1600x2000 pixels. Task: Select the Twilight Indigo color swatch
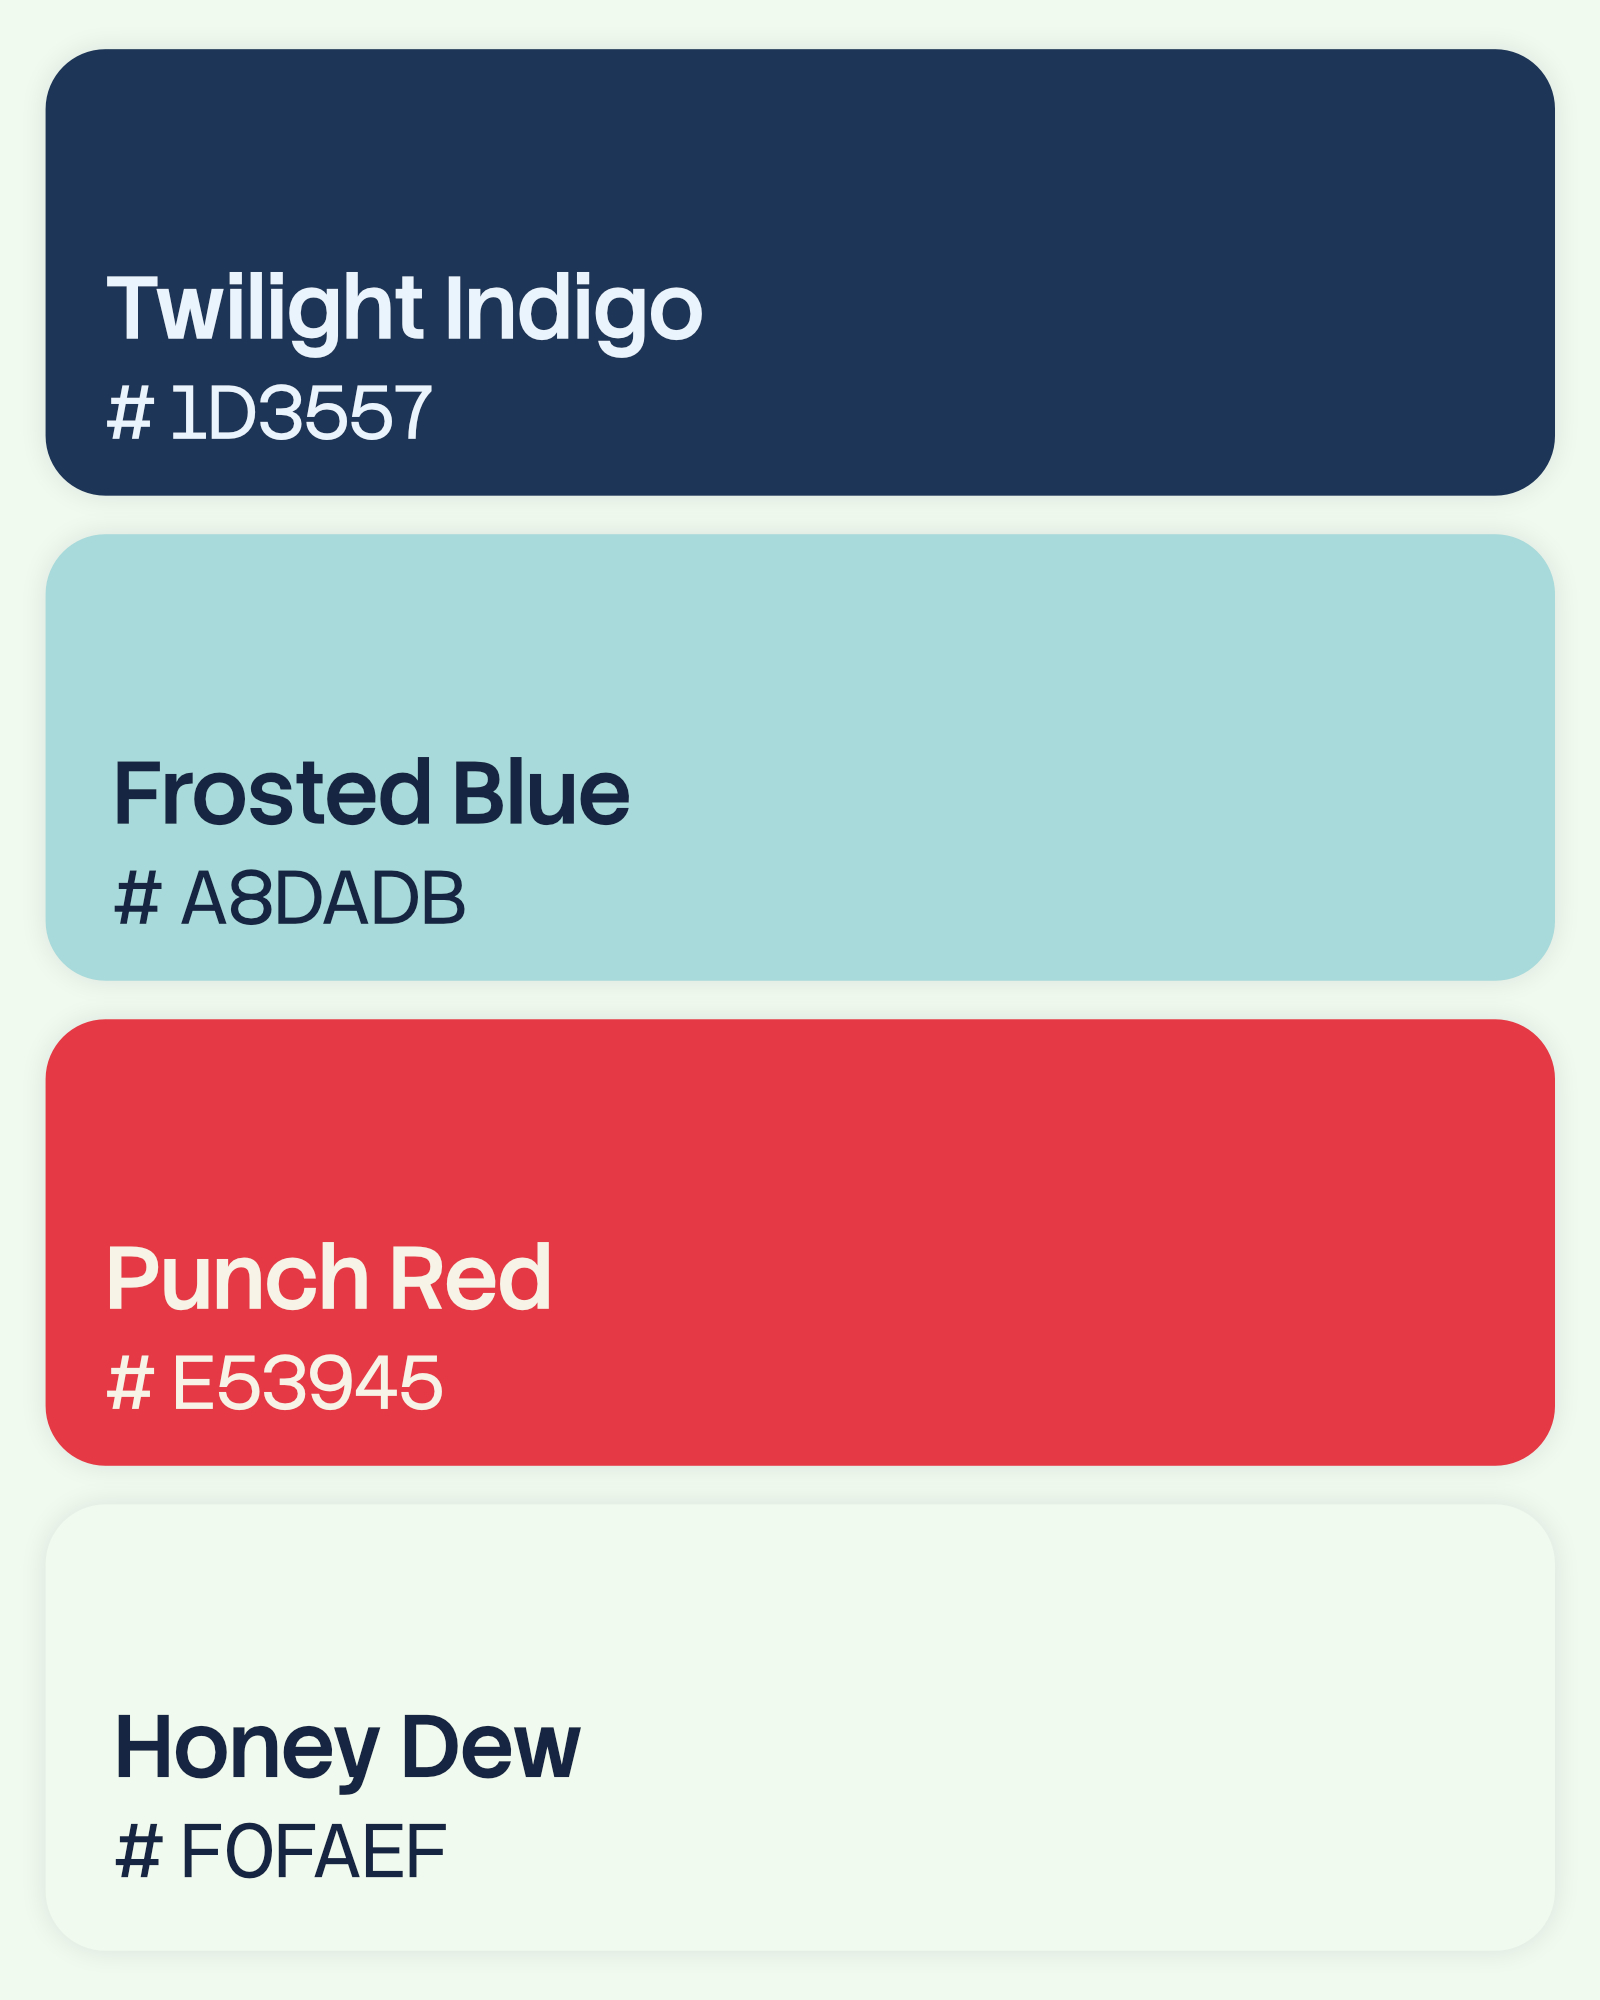800,272
